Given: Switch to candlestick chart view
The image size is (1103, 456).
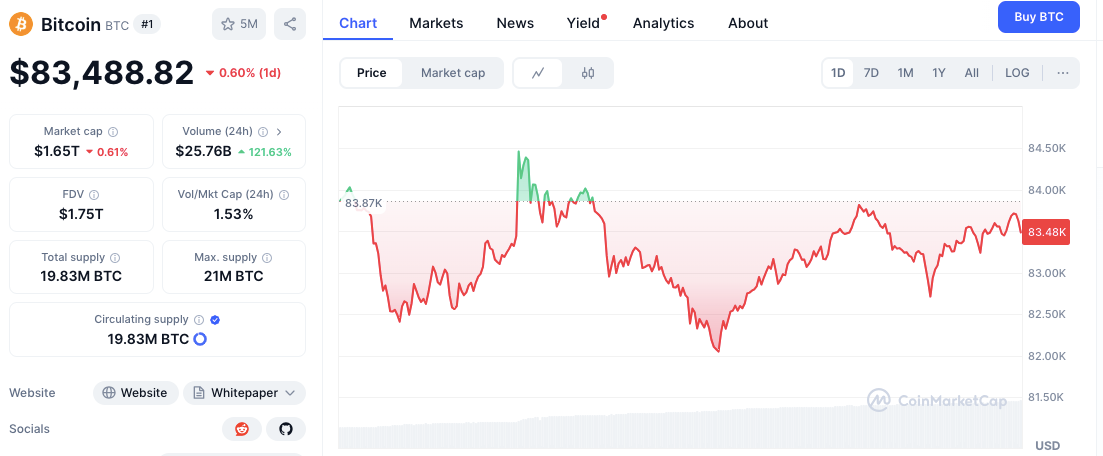Looking at the screenshot, I should point(588,73).
